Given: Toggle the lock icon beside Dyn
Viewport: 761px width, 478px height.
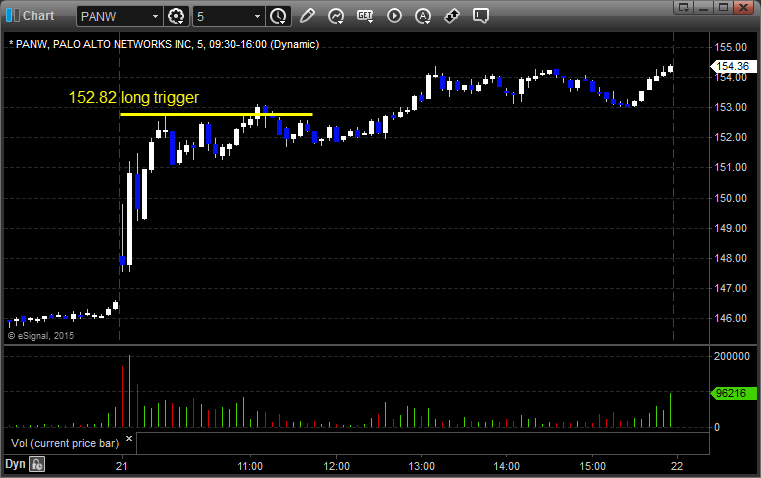Looking at the screenshot, I should [37, 464].
